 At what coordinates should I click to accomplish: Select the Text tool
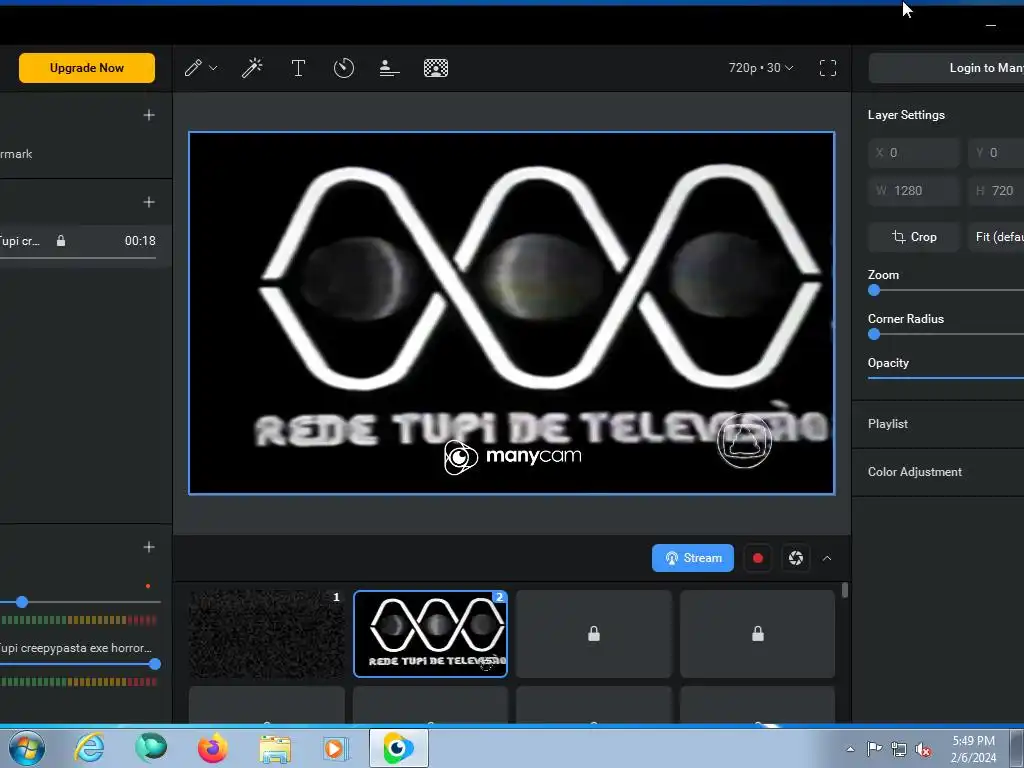298,68
